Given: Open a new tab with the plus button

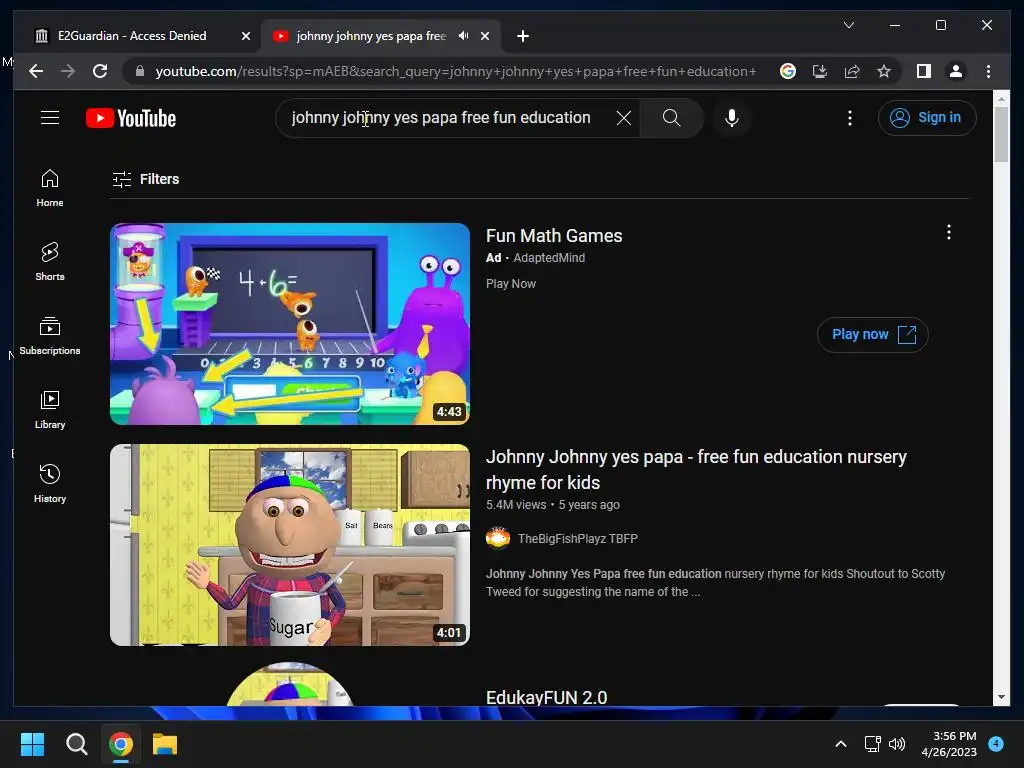Looking at the screenshot, I should 522,36.
